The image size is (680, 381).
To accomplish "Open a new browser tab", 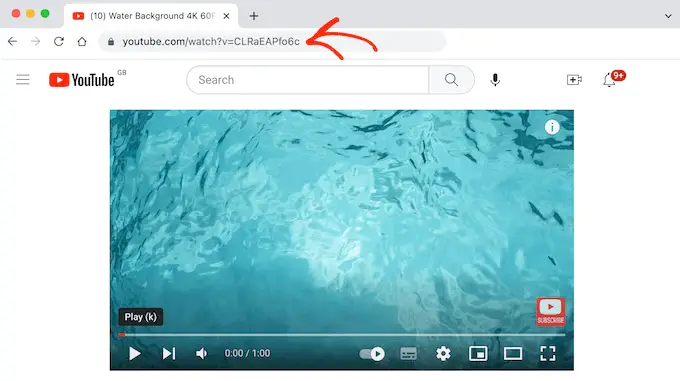I will click(254, 16).
